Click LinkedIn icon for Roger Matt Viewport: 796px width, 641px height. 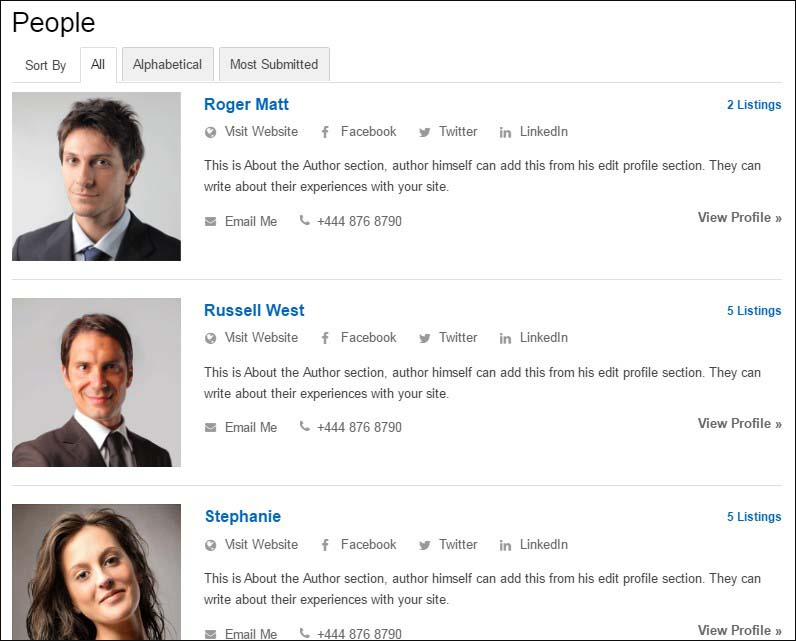tap(505, 132)
